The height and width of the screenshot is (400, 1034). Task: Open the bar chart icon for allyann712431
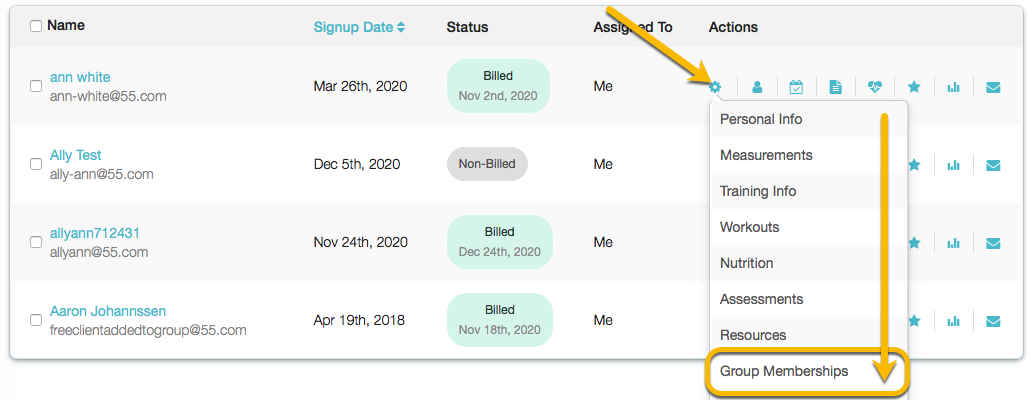tap(953, 243)
